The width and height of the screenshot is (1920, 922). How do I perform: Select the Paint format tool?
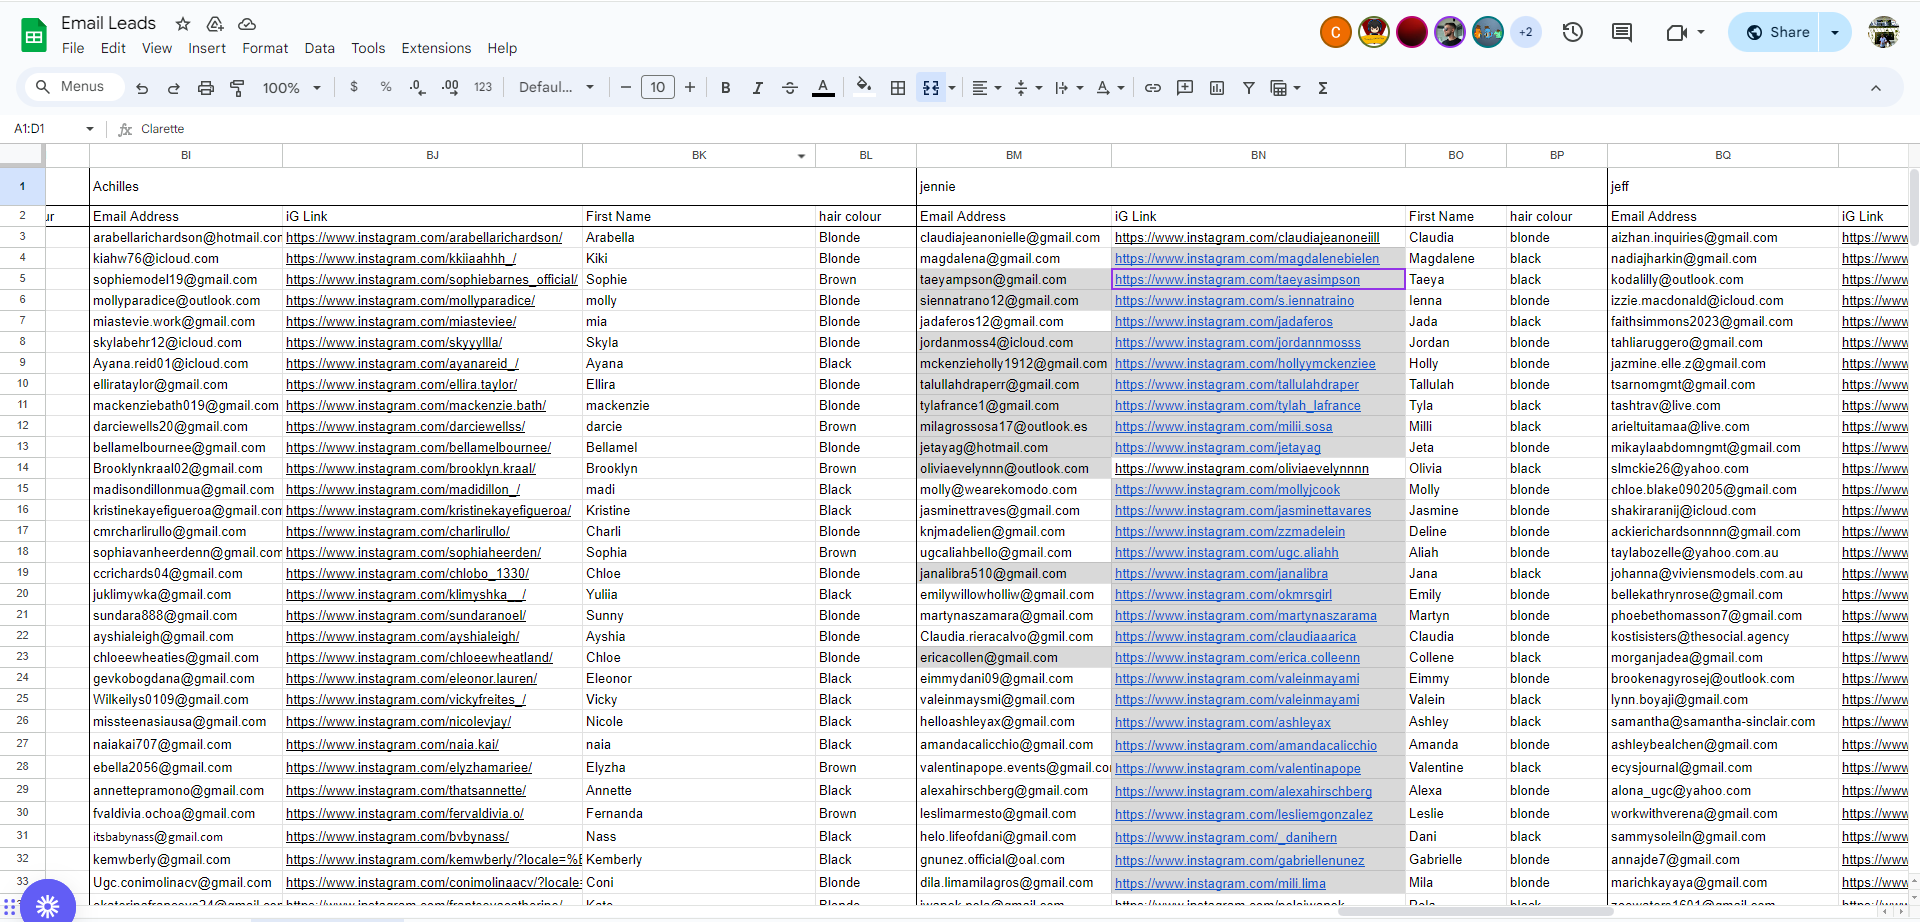point(237,88)
